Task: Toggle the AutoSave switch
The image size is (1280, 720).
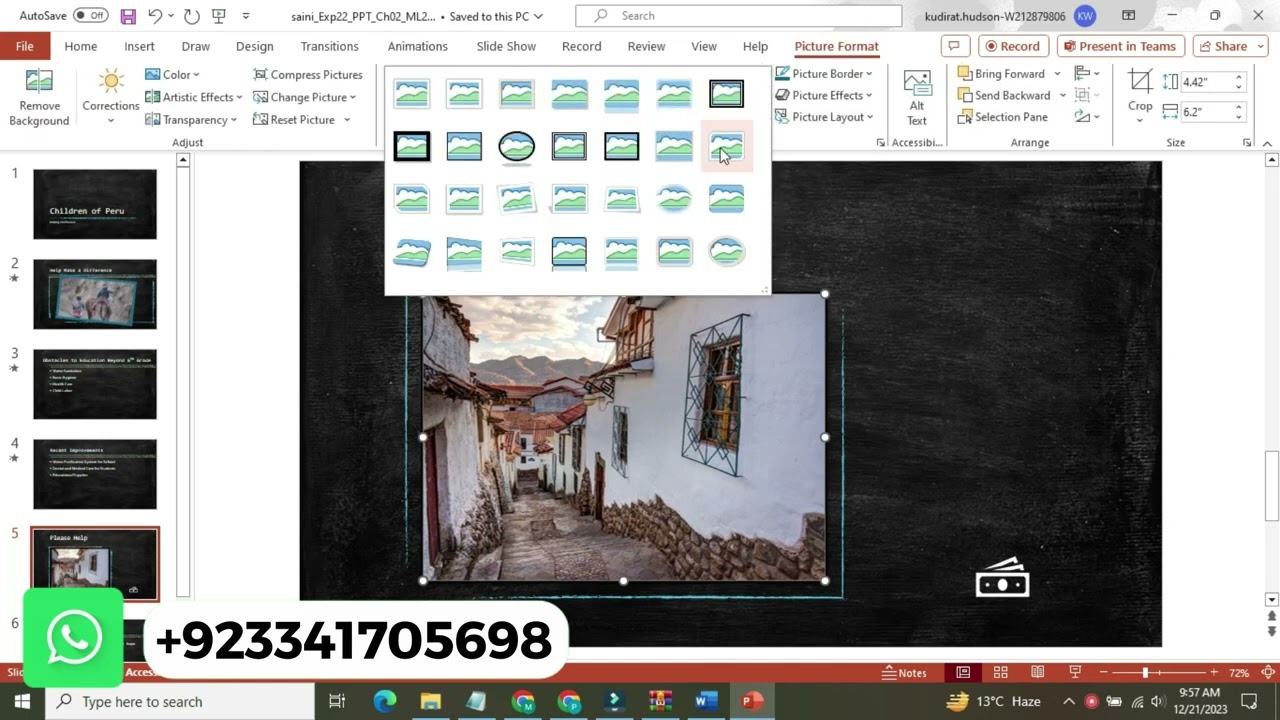Action: pos(90,16)
